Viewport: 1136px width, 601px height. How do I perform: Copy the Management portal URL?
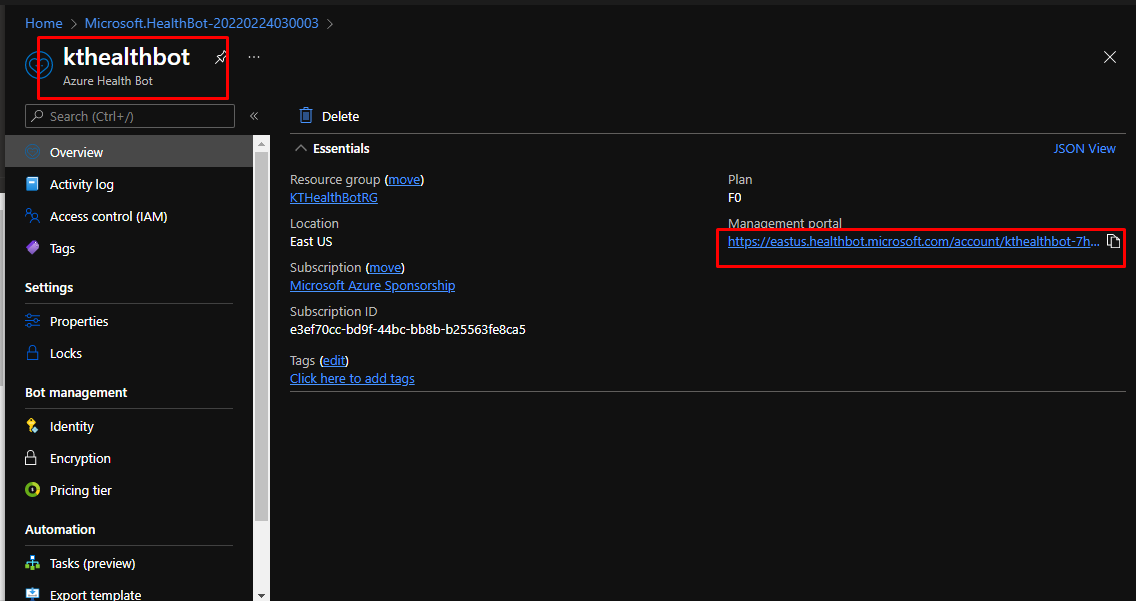coord(1113,241)
